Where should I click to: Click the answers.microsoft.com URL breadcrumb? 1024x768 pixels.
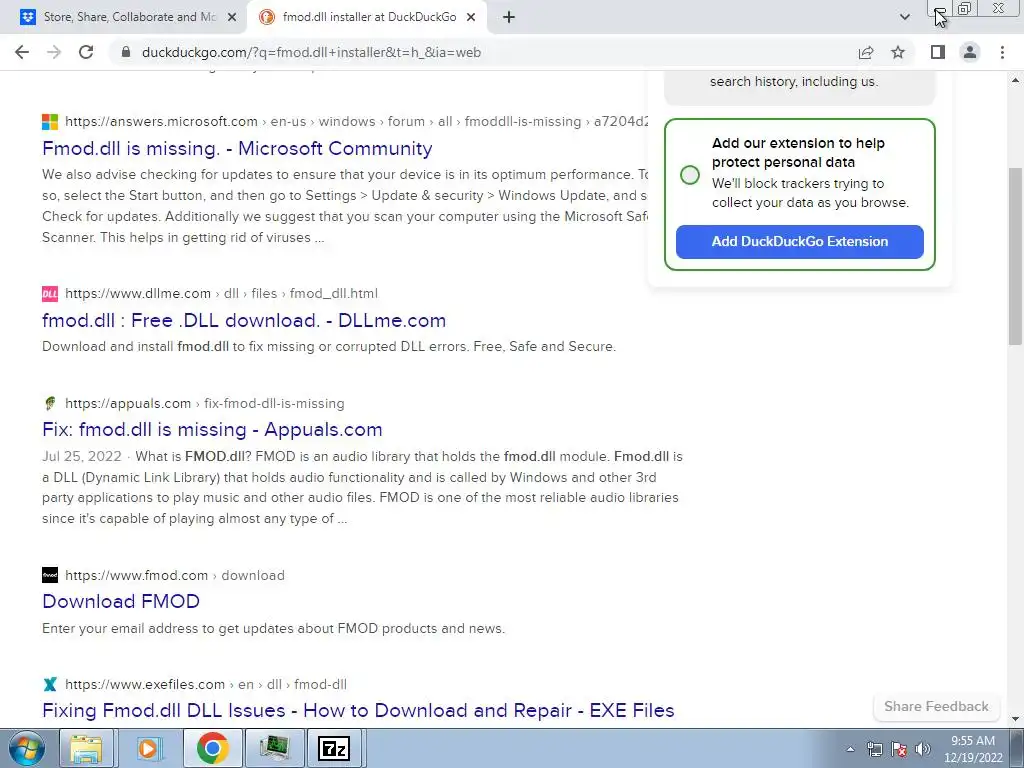pos(357,121)
